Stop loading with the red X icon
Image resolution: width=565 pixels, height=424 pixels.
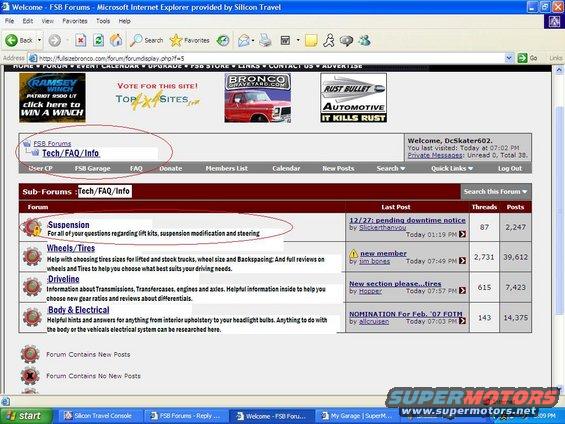point(80,40)
